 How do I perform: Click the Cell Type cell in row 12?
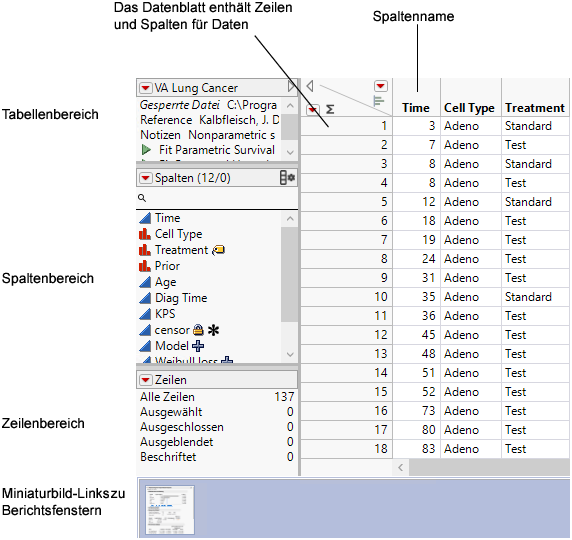tap(471, 335)
